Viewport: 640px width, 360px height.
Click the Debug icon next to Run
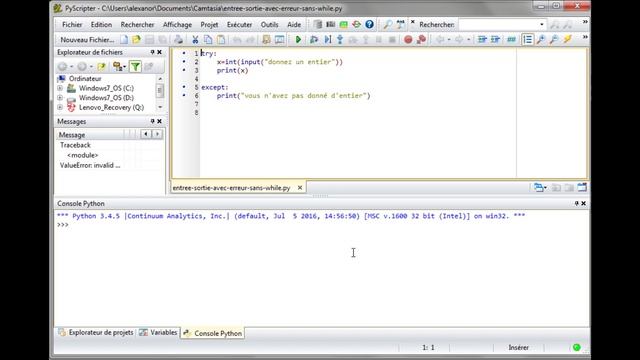pos(314,40)
